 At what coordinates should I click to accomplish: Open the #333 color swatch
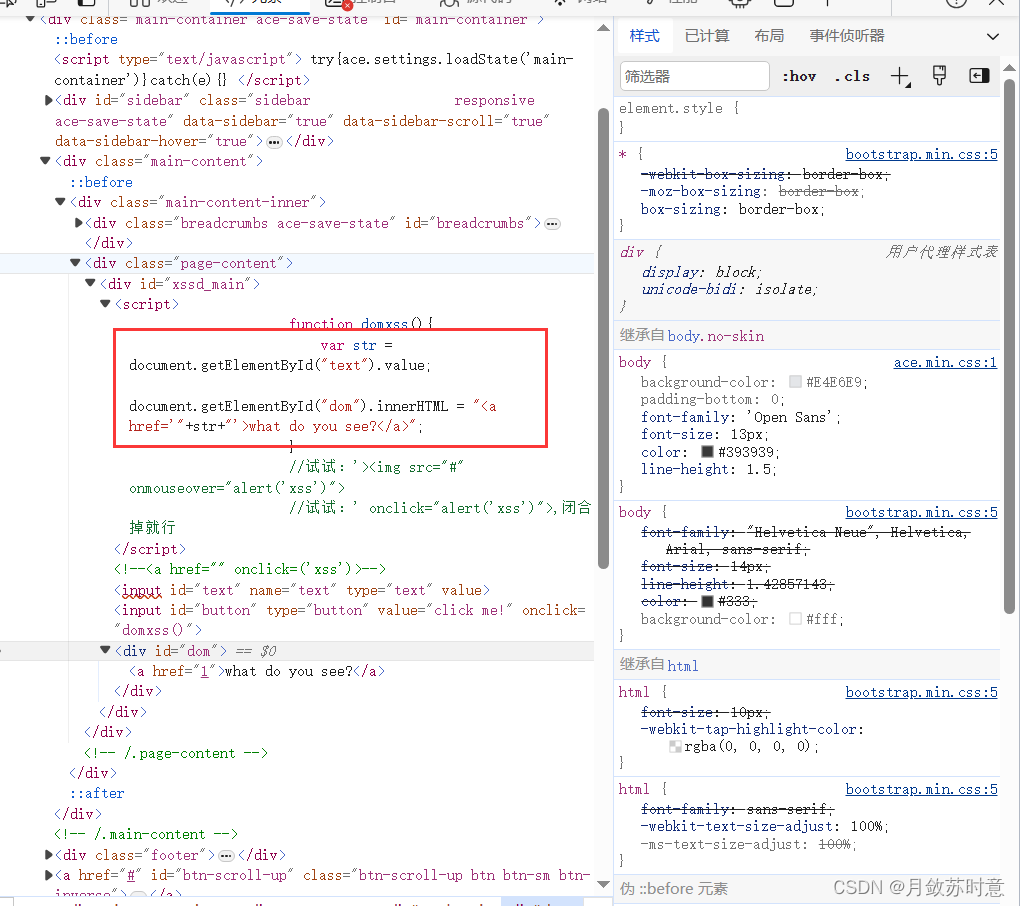click(x=707, y=601)
